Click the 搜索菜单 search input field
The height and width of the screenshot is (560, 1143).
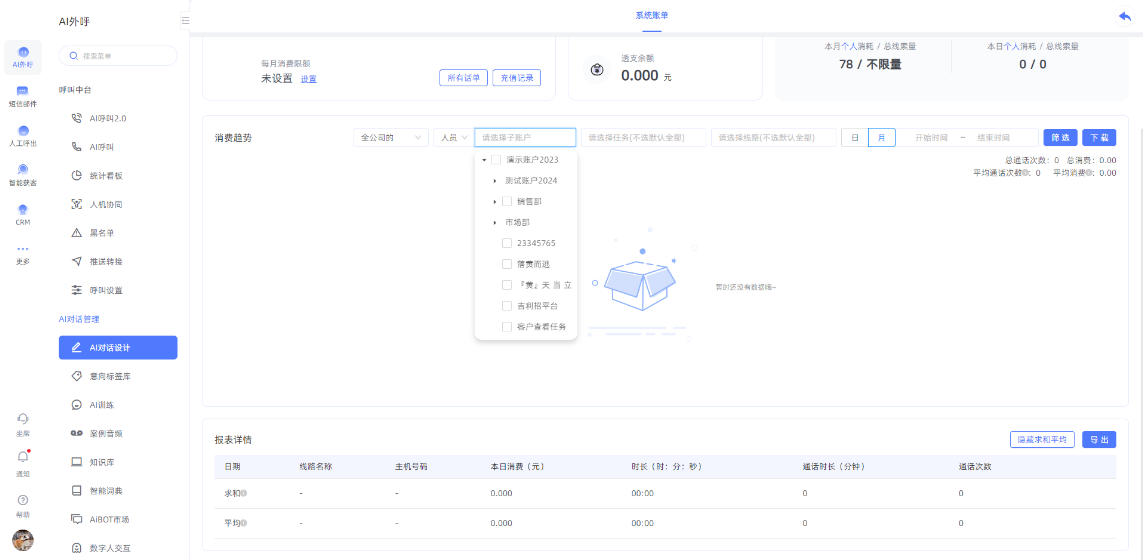pos(118,56)
